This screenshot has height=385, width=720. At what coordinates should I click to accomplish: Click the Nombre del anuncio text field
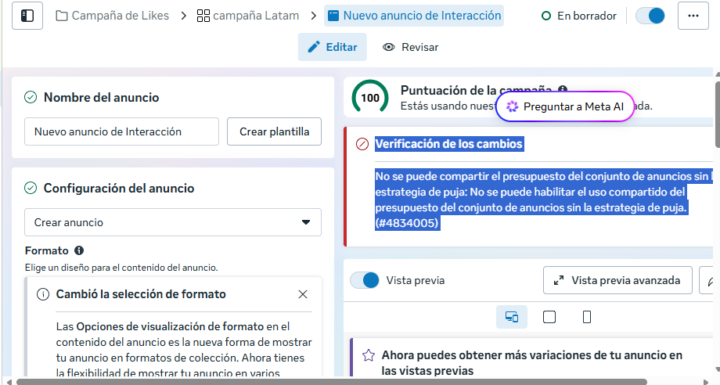coord(121,132)
